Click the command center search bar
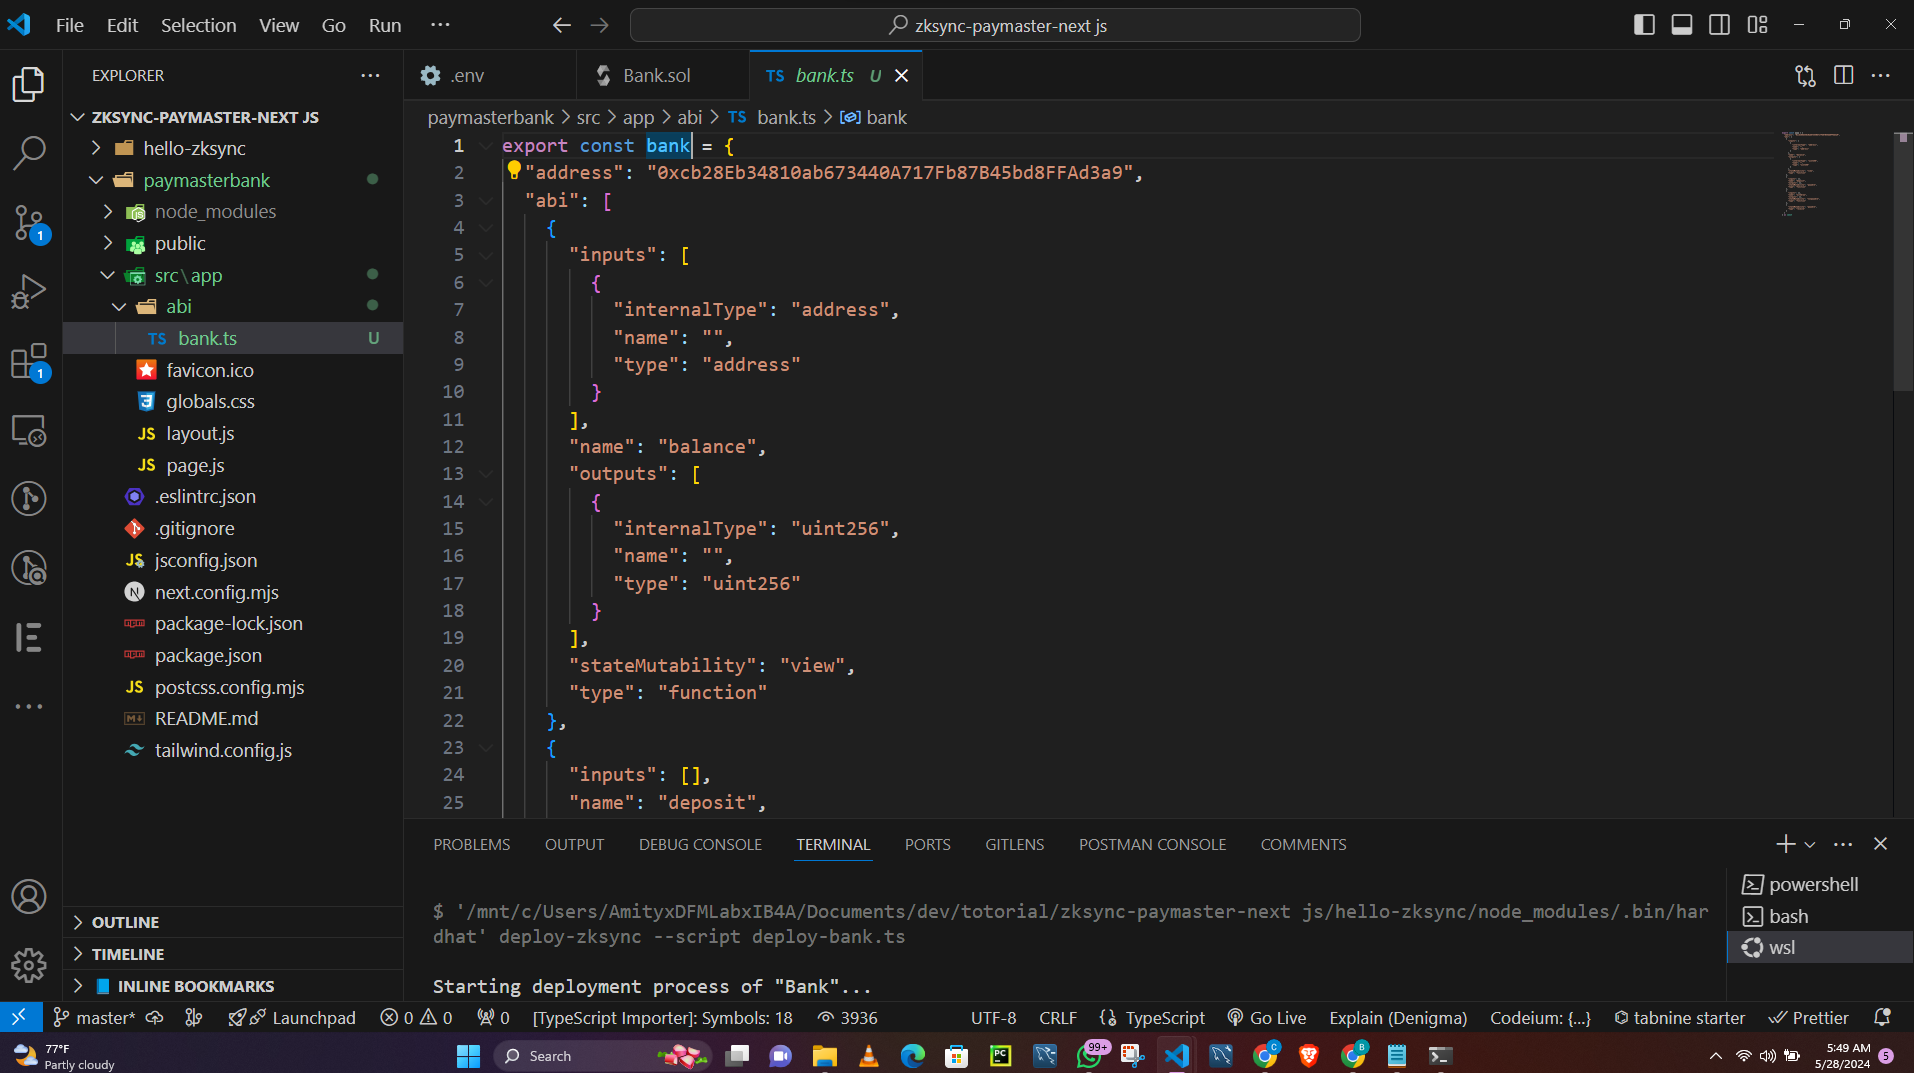 point(995,24)
